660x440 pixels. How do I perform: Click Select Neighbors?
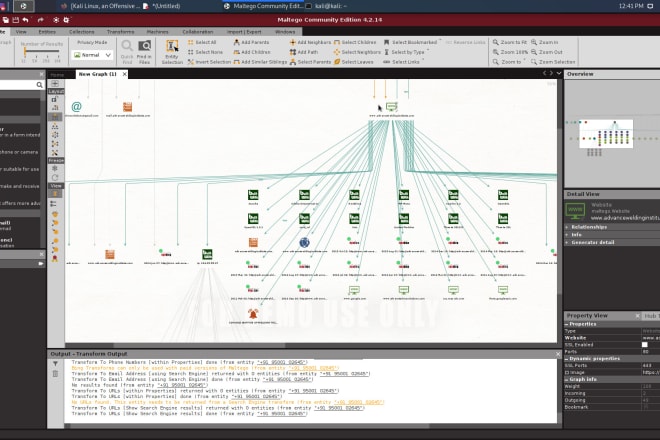click(x=357, y=52)
